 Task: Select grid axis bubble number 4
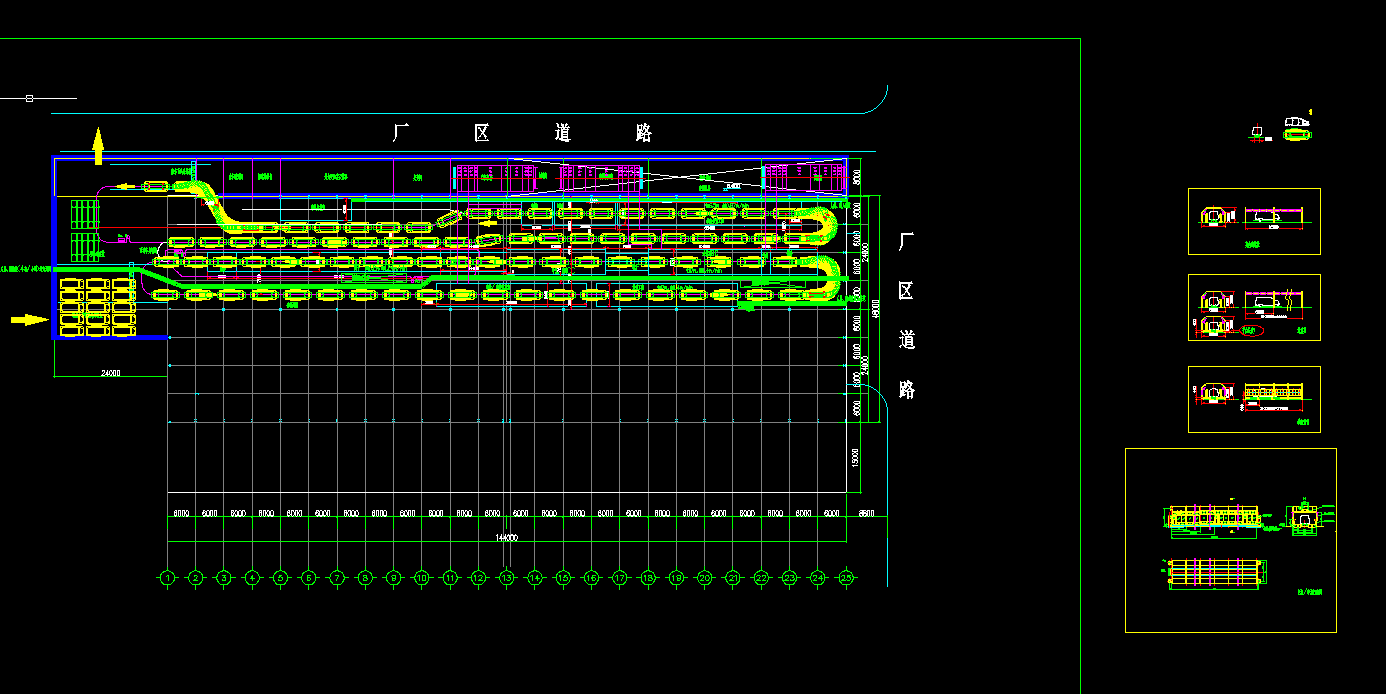pos(252,578)
